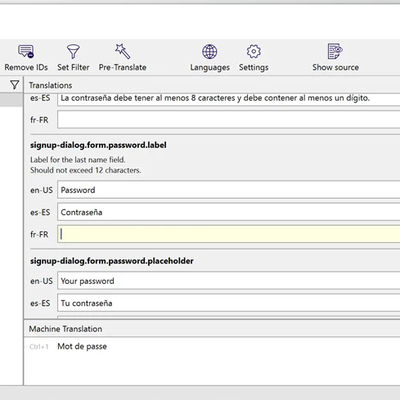
Task: Edit es-ES password rule translation field
Action: 229,99
